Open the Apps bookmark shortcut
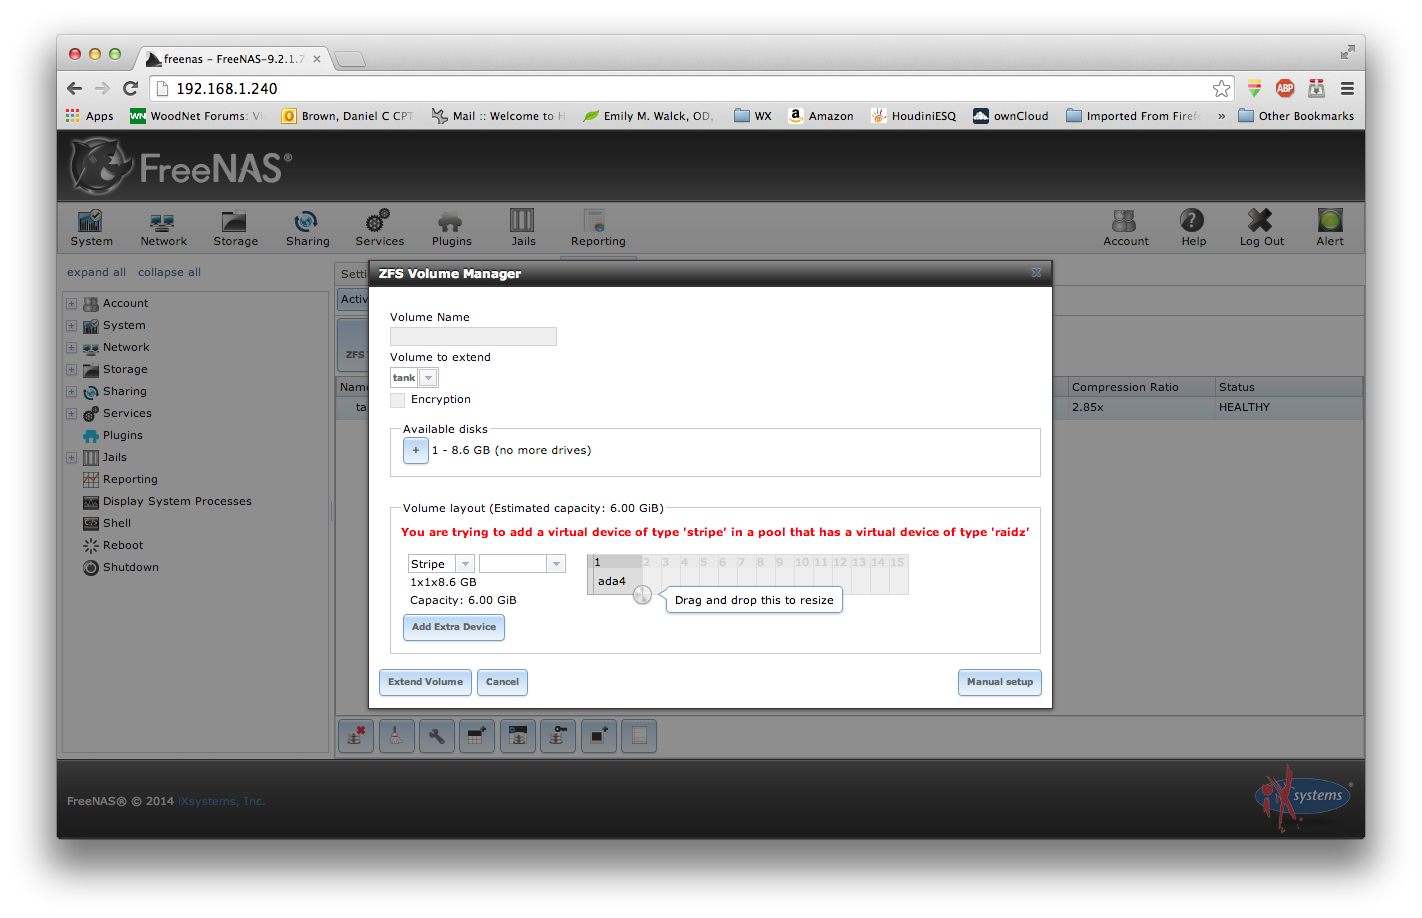This screenshot has height=918, width=1422. pos(90,116)
